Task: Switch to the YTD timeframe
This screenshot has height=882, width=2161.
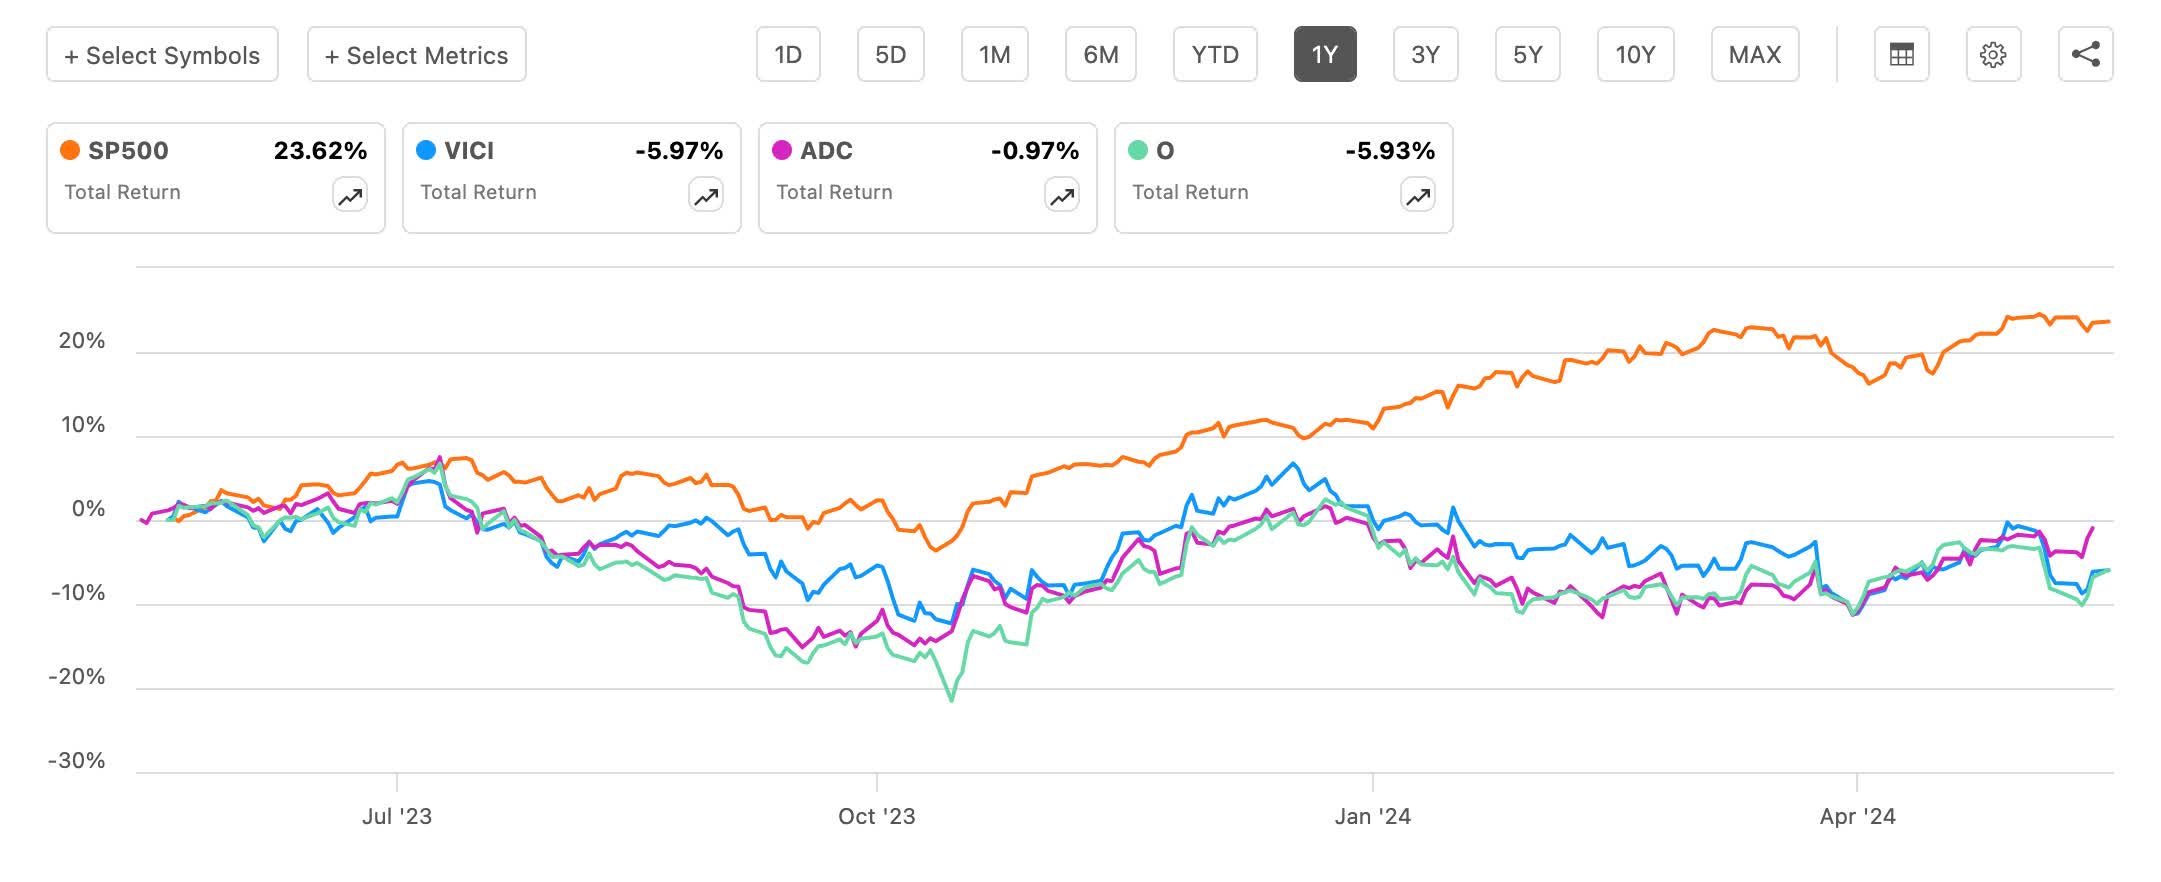Action: (1216, 55)
